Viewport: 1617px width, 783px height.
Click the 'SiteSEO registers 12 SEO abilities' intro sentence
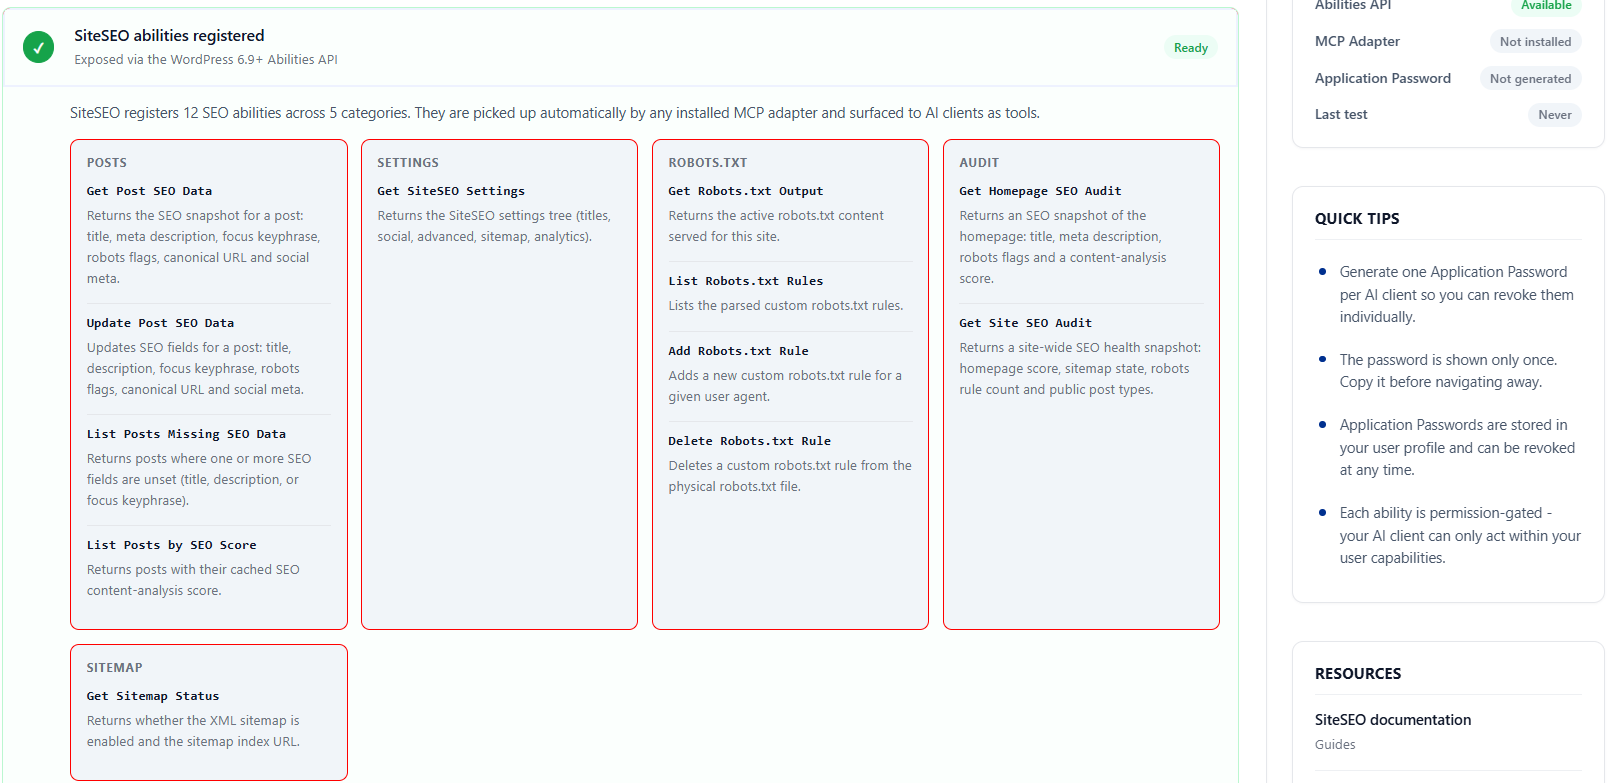coord(555,113)
